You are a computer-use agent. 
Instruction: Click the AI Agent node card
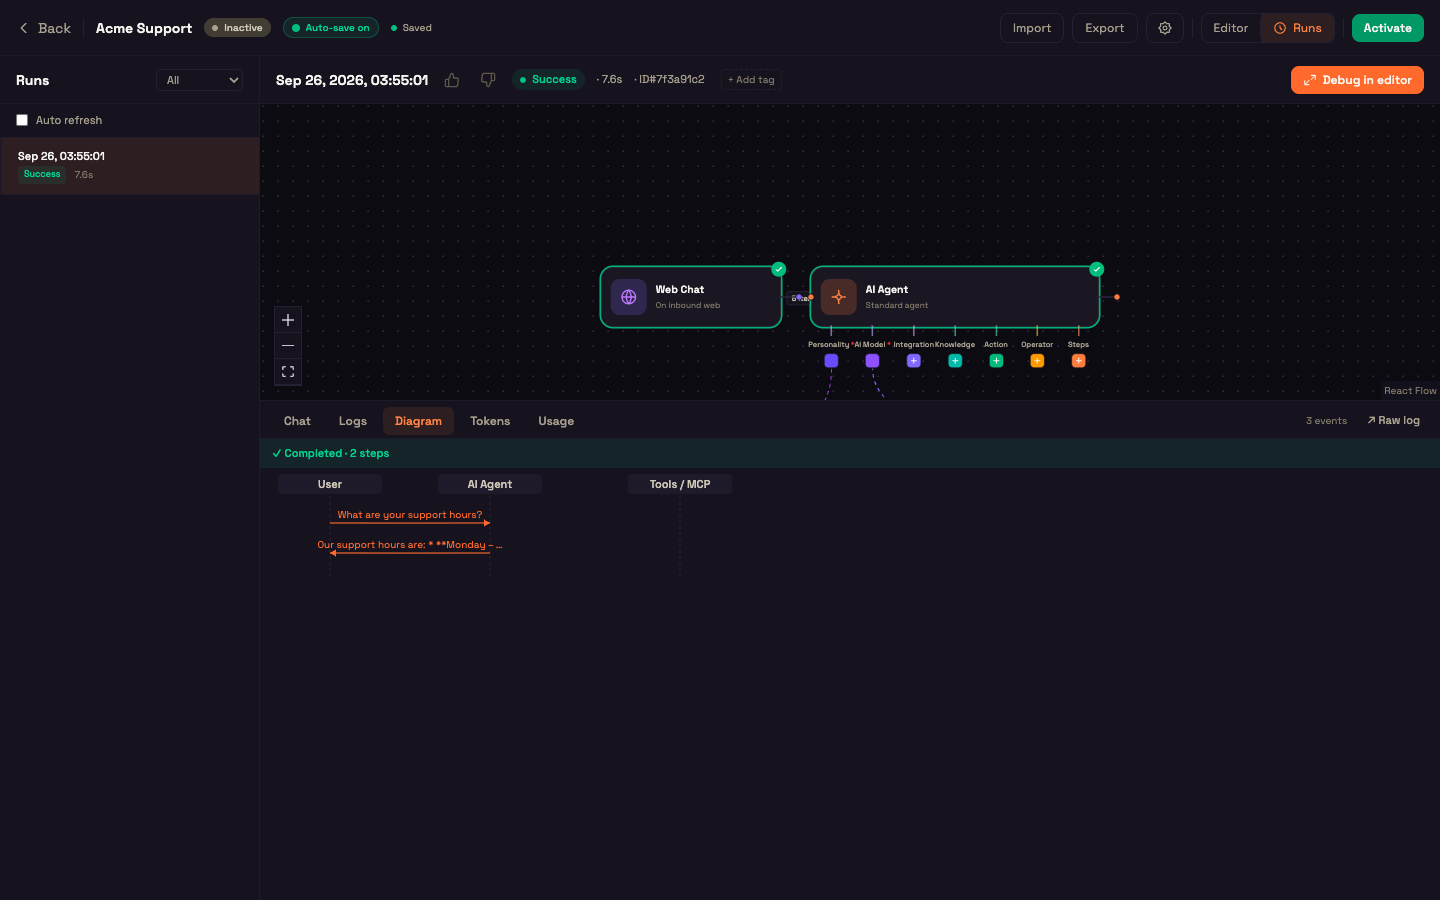[955, 297]
